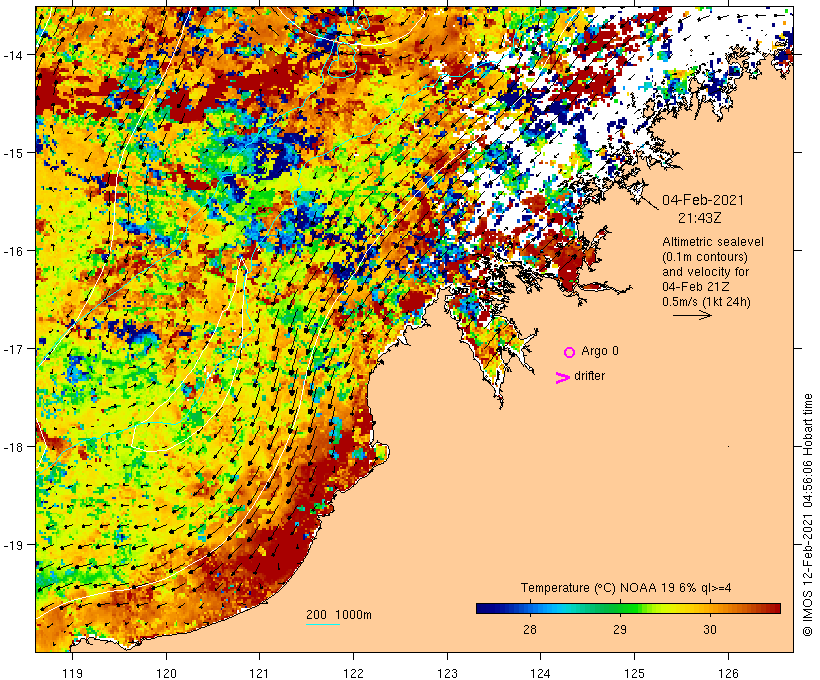
Task: Click the '(0.1m contours)' text
Action: coord(704,257)
